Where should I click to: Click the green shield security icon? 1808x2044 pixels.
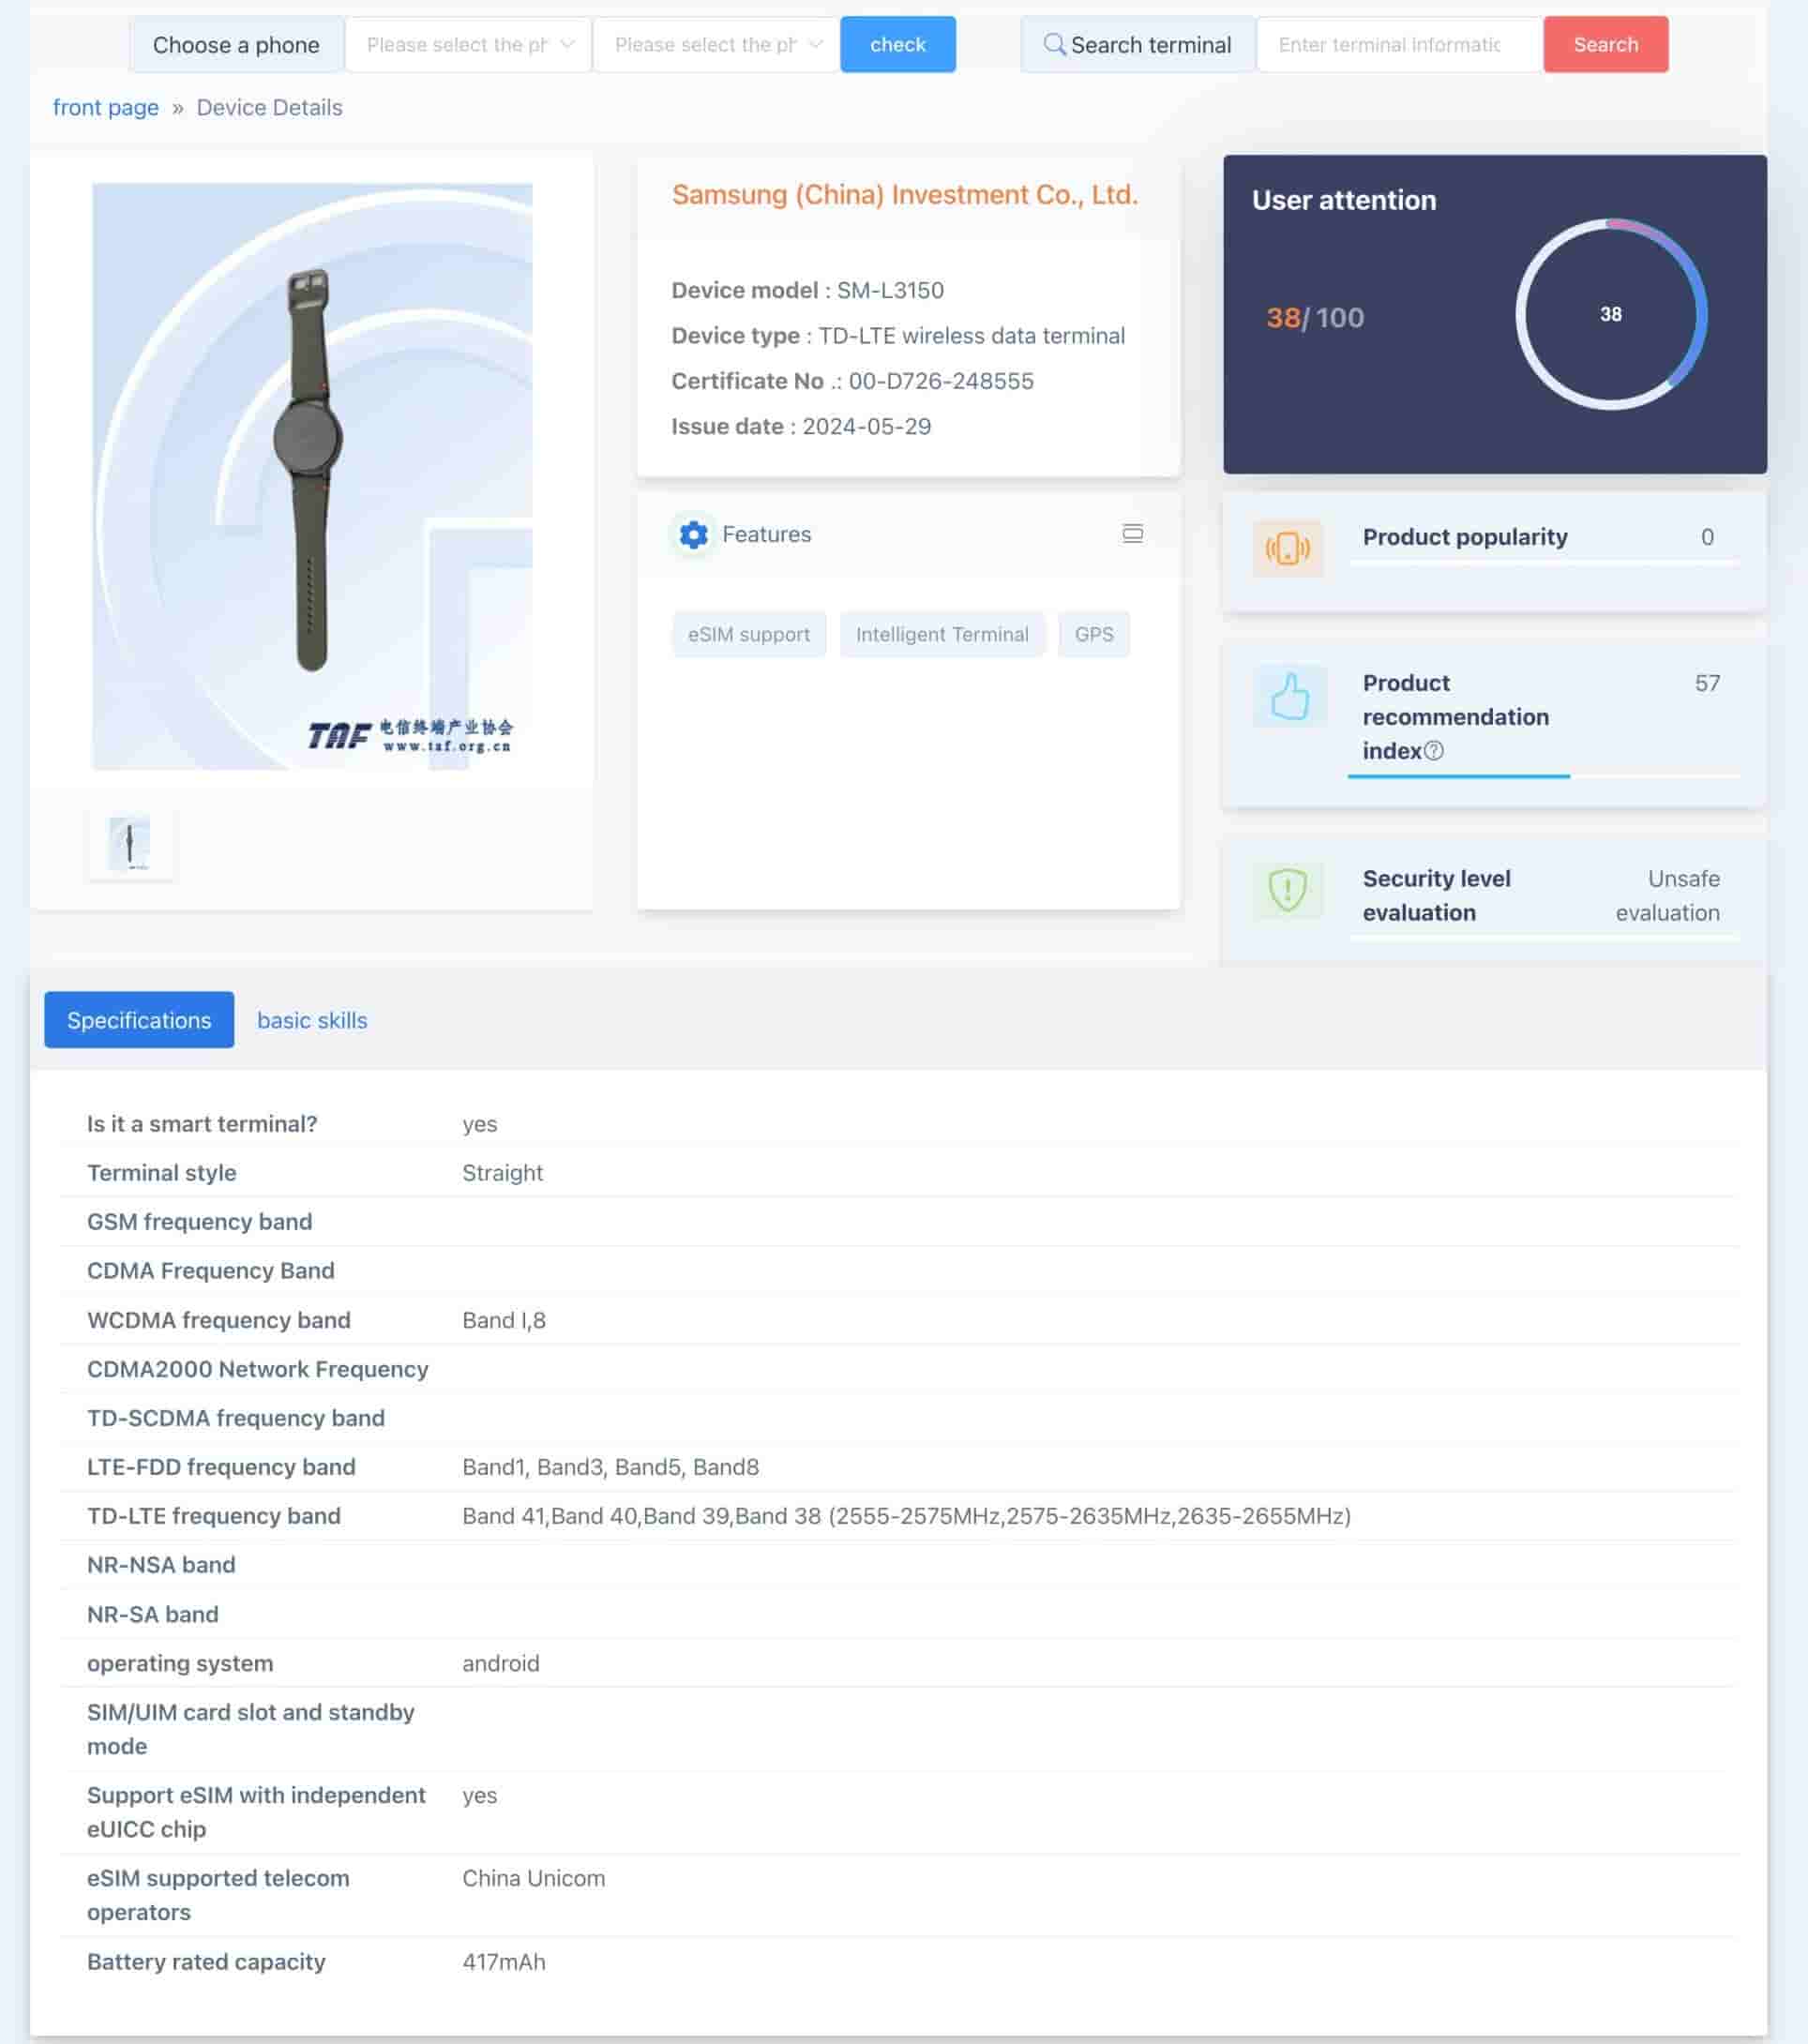pyautogui.click(x=1287, y=889)
